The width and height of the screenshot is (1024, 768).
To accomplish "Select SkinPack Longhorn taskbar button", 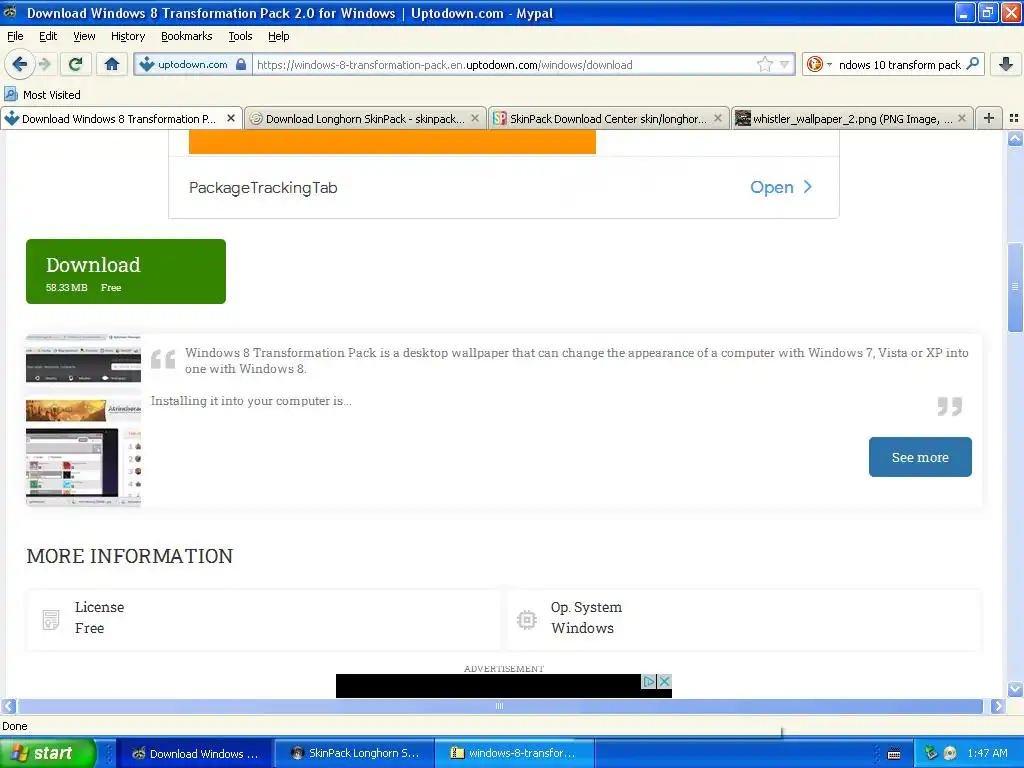I will tap(355, 753).
